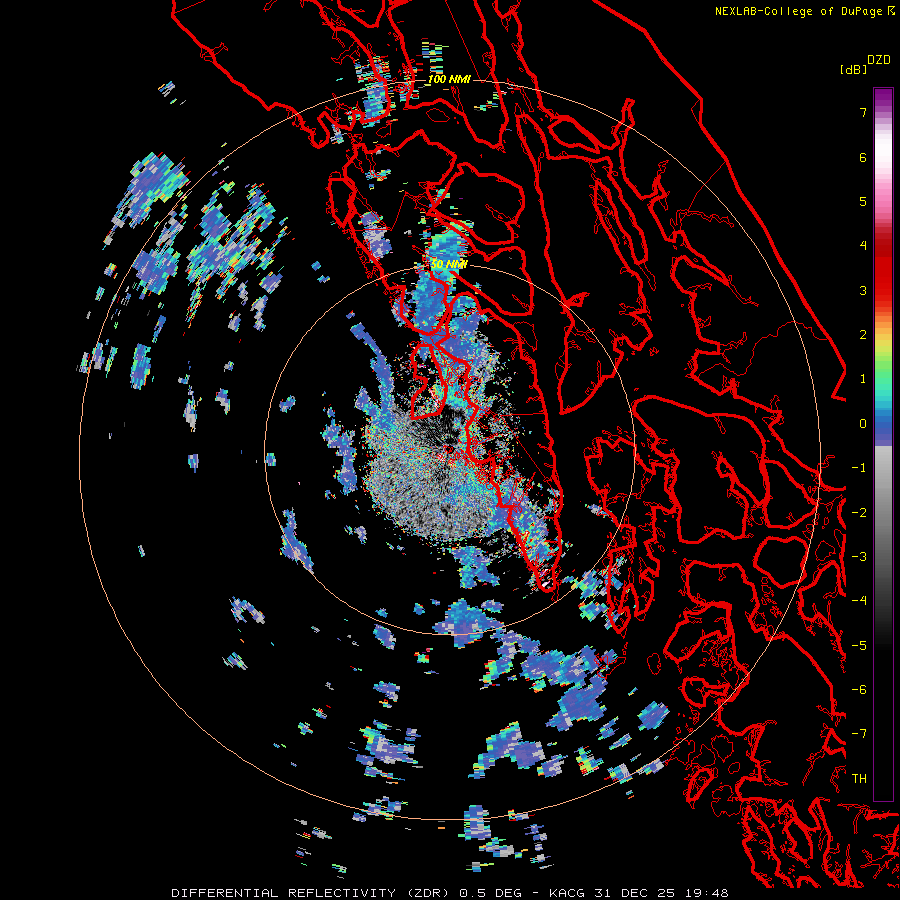Select the -7 value on the scale
The width and height of the screenshot is (900, 900).
click(859, 734)
